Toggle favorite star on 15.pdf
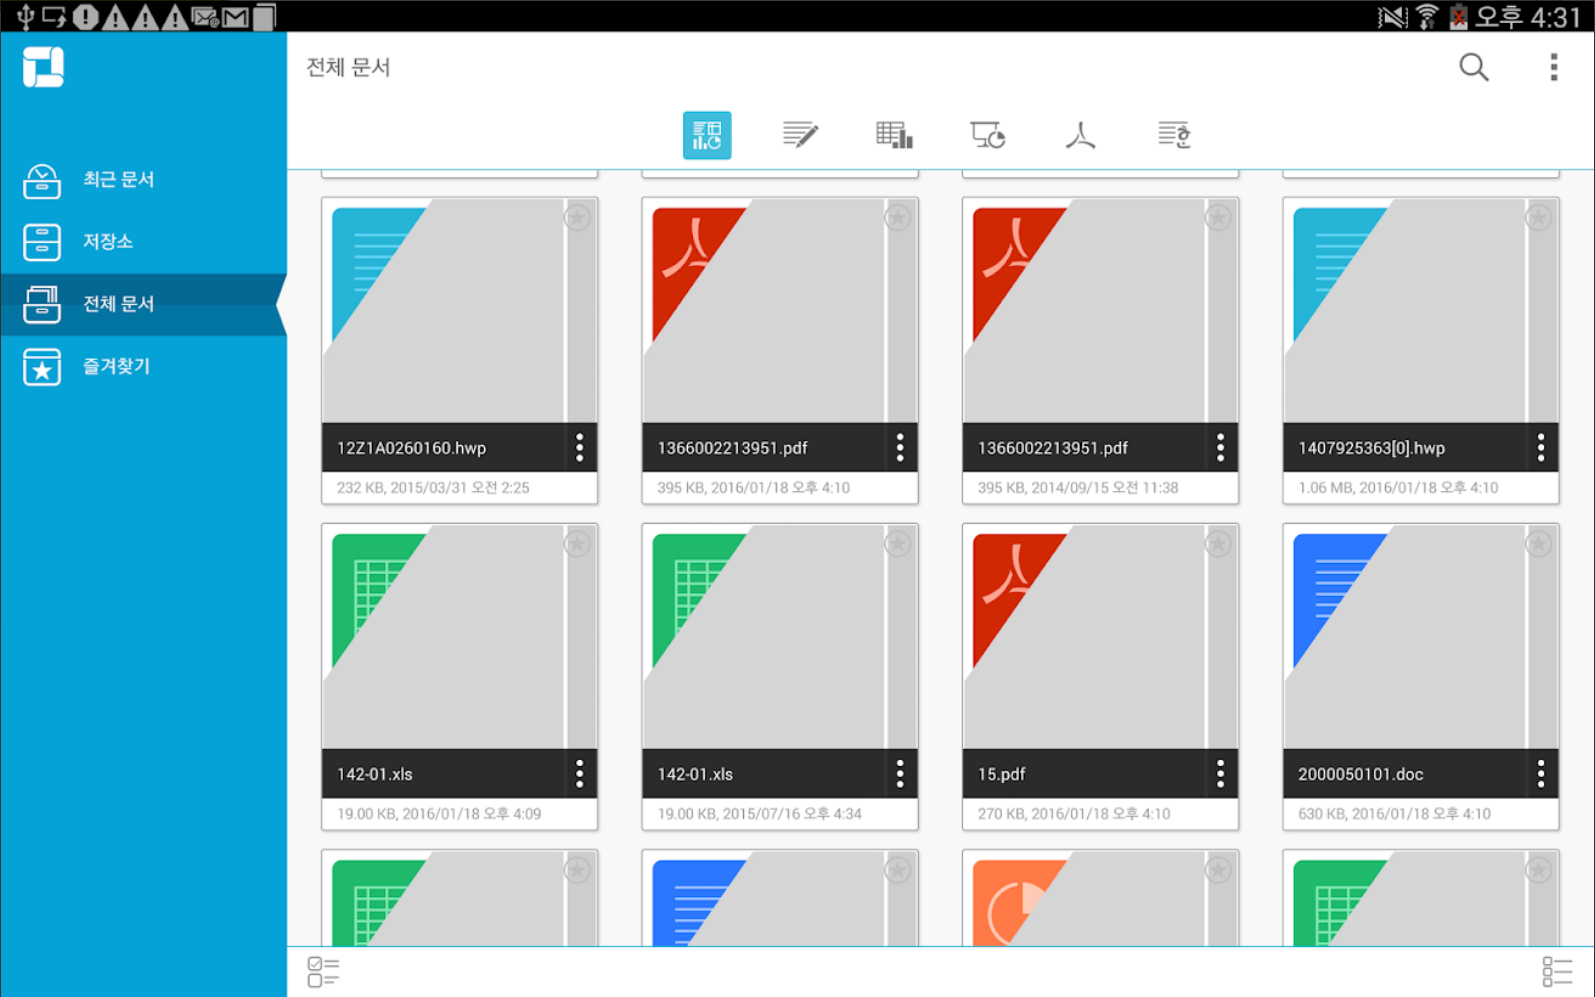Image resolution: width=1595 pixels, height=997 pixels. tap(1218, 543)
